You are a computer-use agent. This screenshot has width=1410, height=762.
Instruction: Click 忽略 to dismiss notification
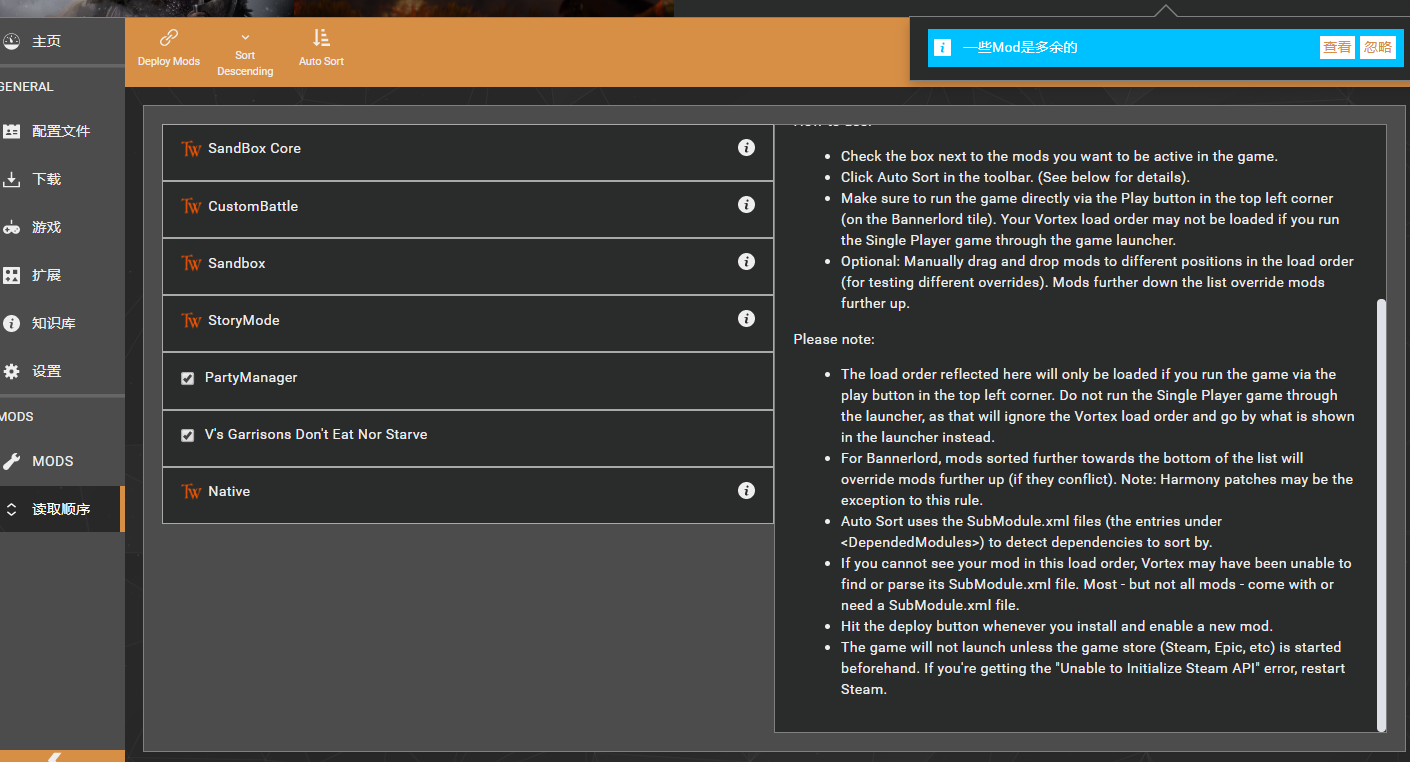click(1377, 47)
